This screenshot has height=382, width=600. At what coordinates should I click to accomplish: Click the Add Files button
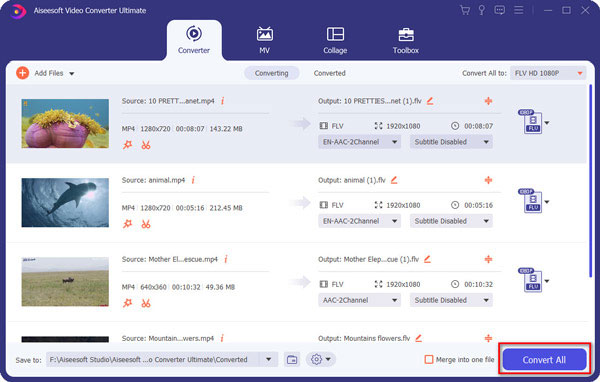pos(45,73)
